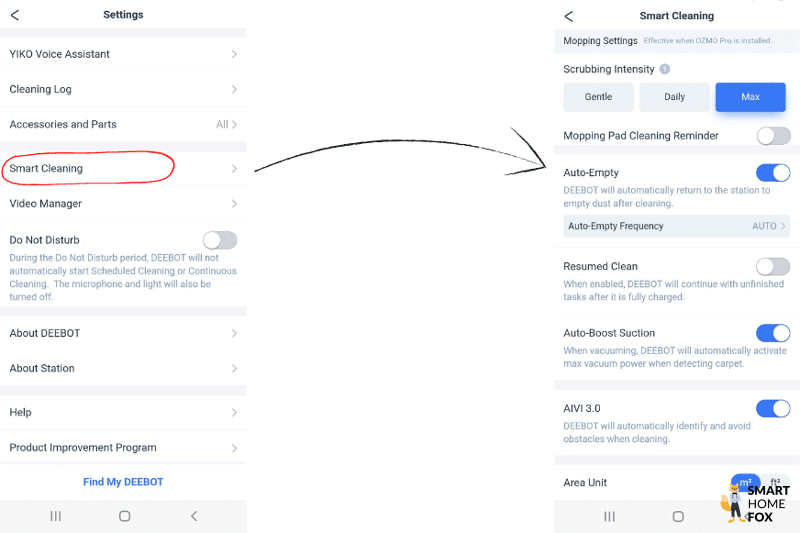
Task: Click the Scrubbing Intensity info icon
Action: [x=665, y=69]
